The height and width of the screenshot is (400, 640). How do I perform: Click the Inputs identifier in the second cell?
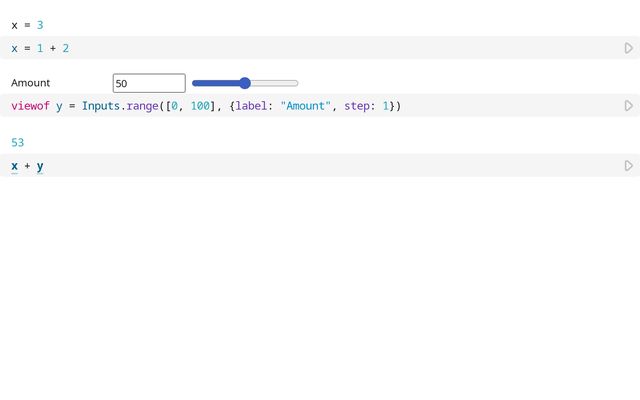click(100, 106)
